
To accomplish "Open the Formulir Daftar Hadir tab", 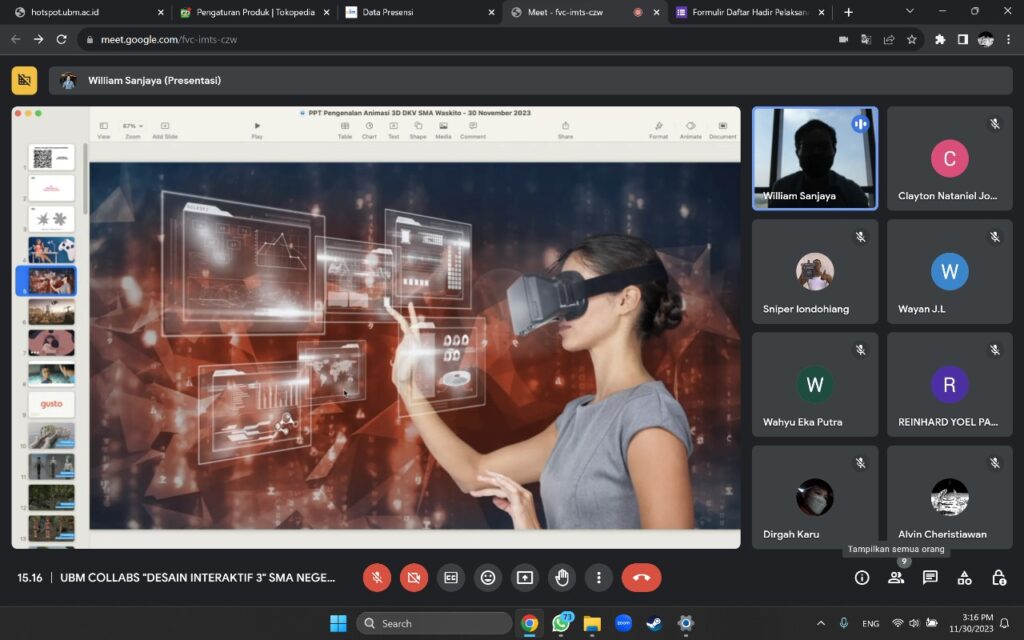I will pyautogui.click(x=750, y=12).
